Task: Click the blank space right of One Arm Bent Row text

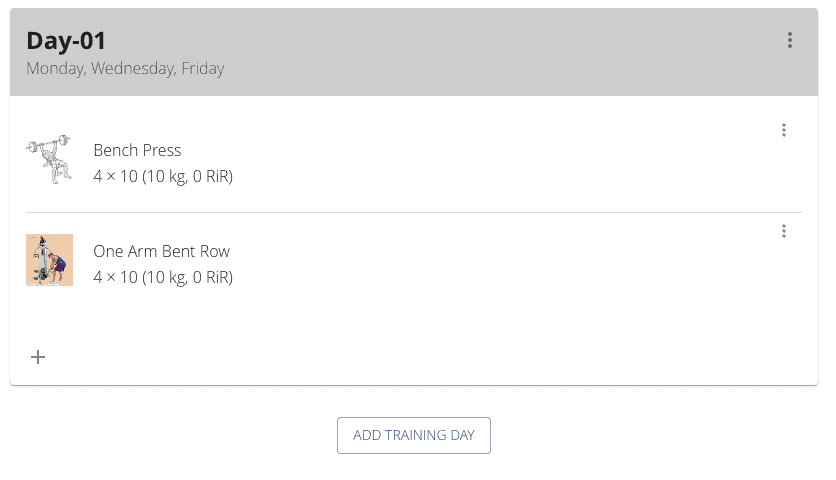Action: [500, 263]
